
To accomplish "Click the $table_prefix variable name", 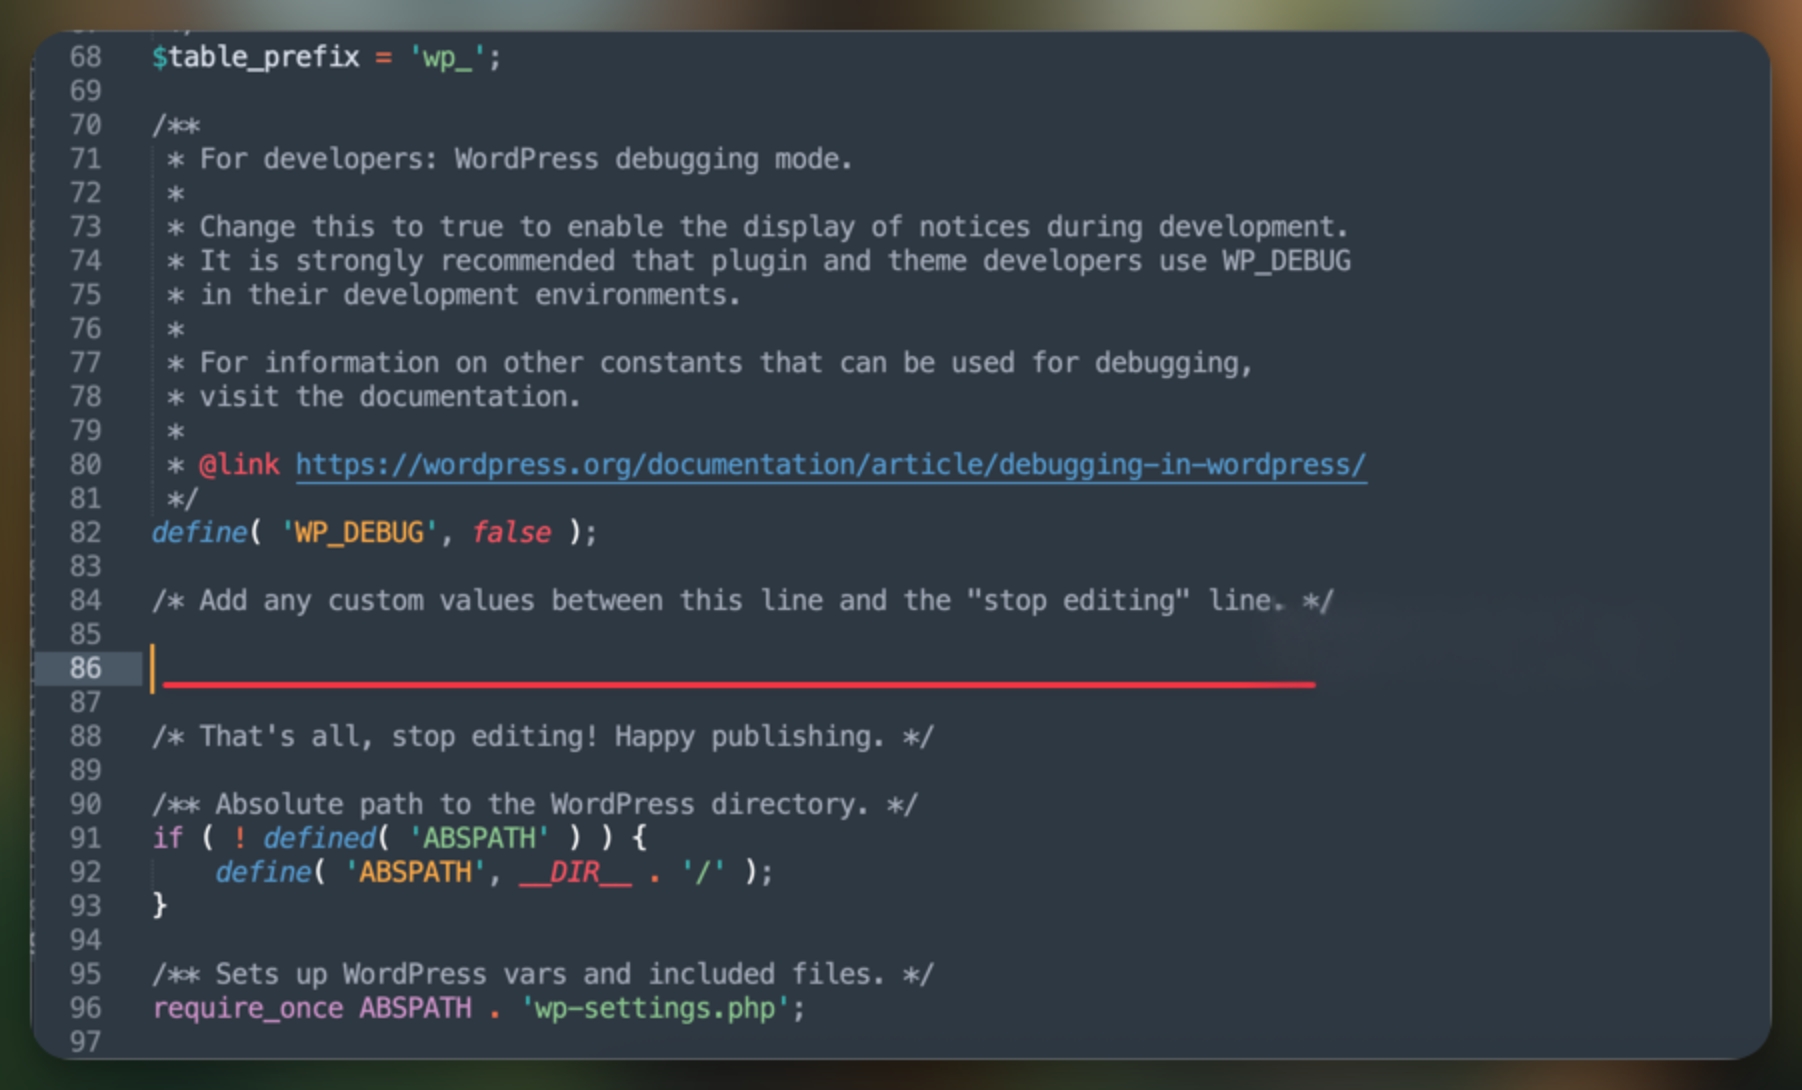I will [x=255, y=57].
